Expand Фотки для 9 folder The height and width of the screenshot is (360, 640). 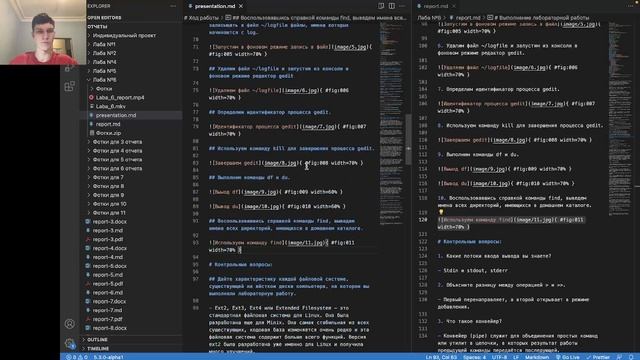click(x=108, y=195)
